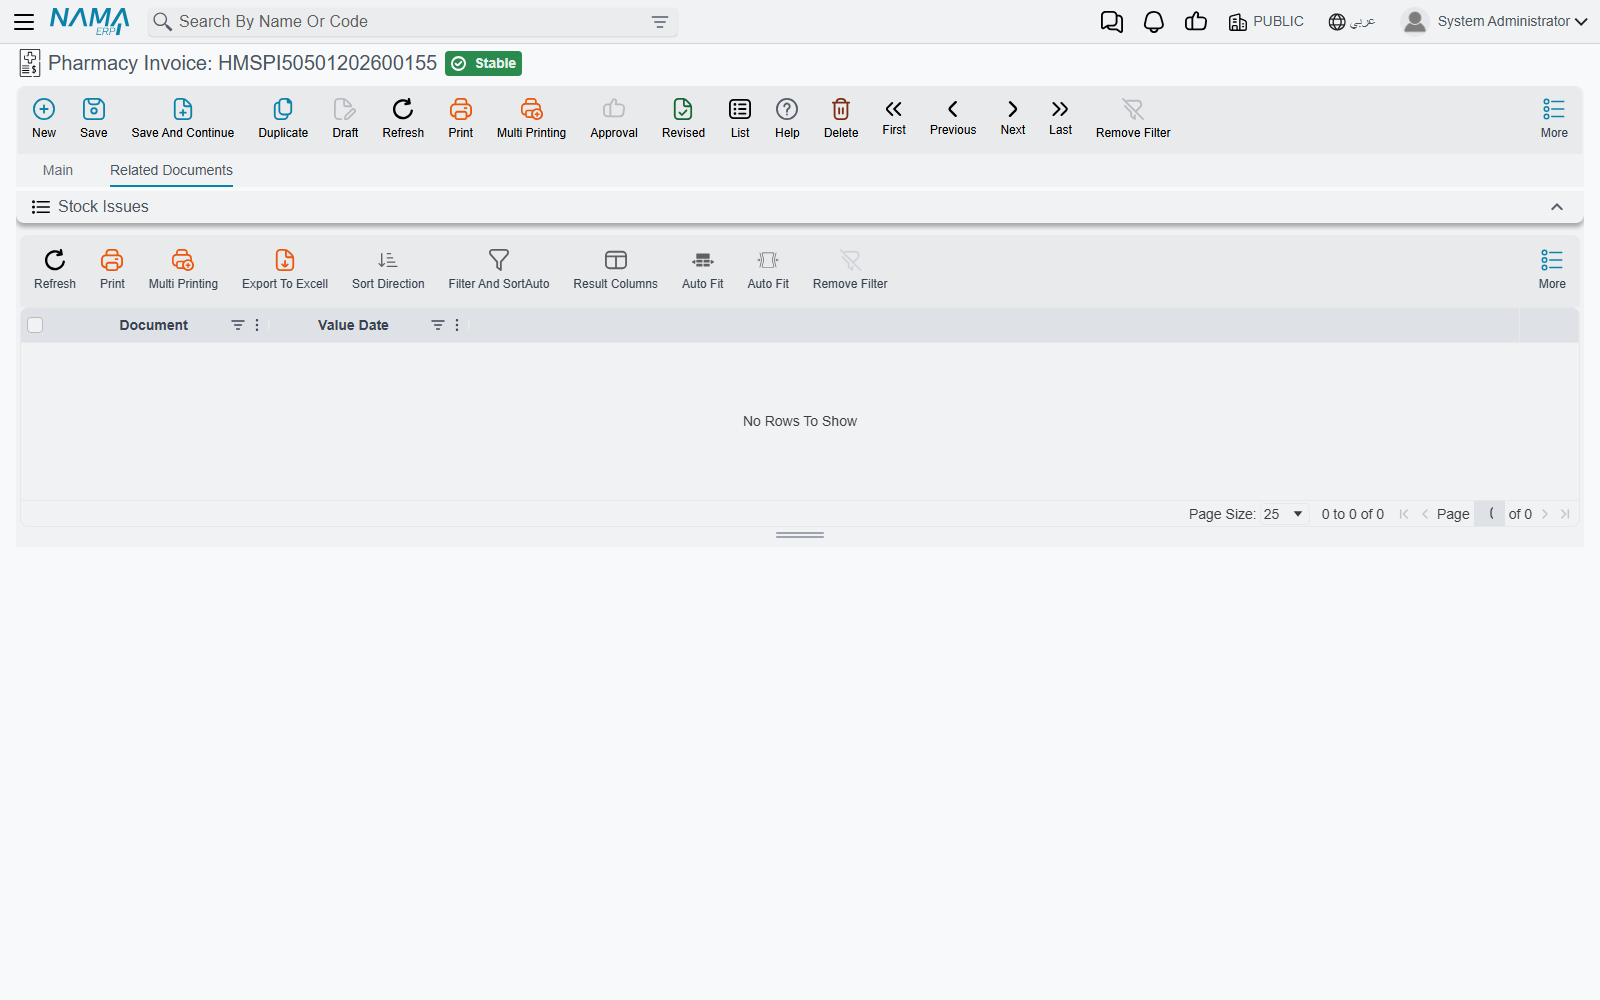1600x1000 pixels.
Task: Open Multi Printing in main toolbar
Action: click(531, 118)
